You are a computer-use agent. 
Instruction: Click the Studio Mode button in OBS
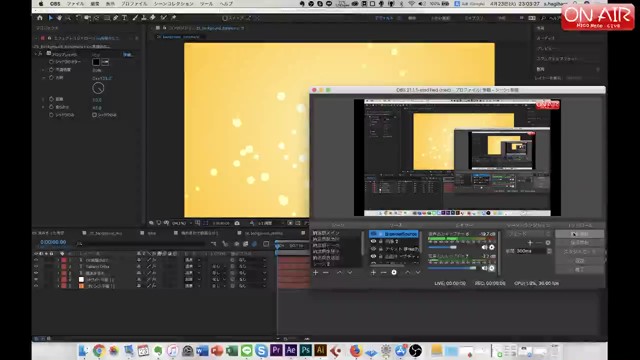[579, 252]
